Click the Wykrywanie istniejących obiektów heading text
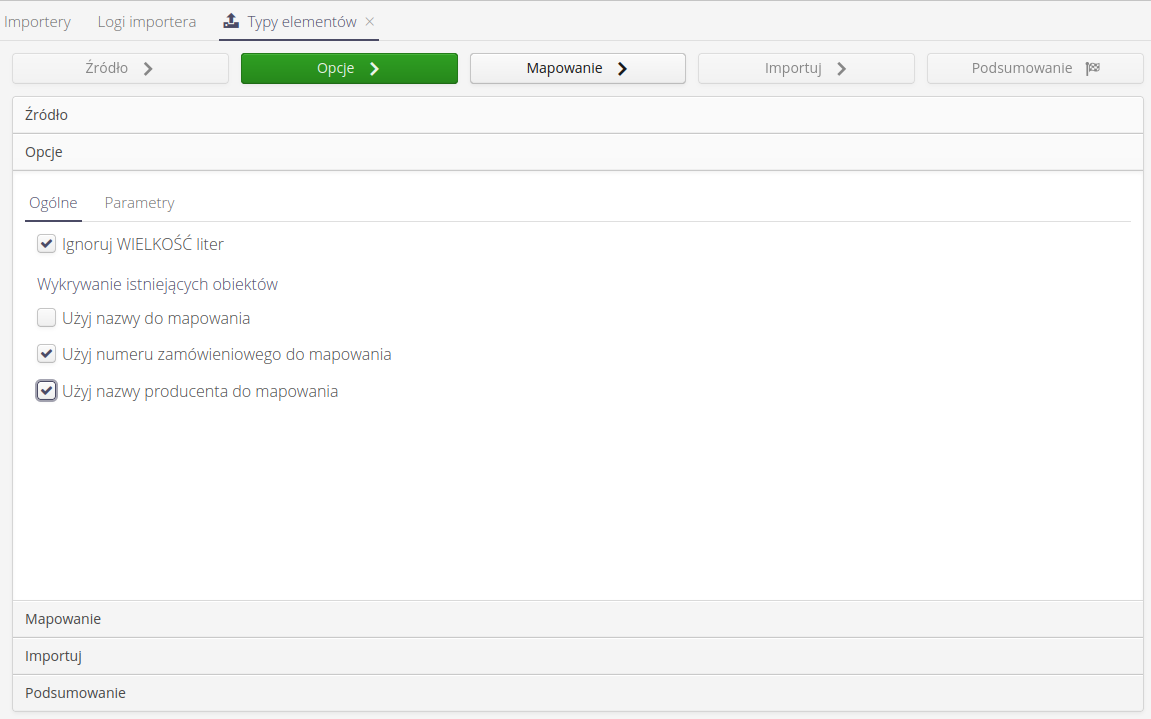This screenshot has height=719, width=1151. point(157,285)
